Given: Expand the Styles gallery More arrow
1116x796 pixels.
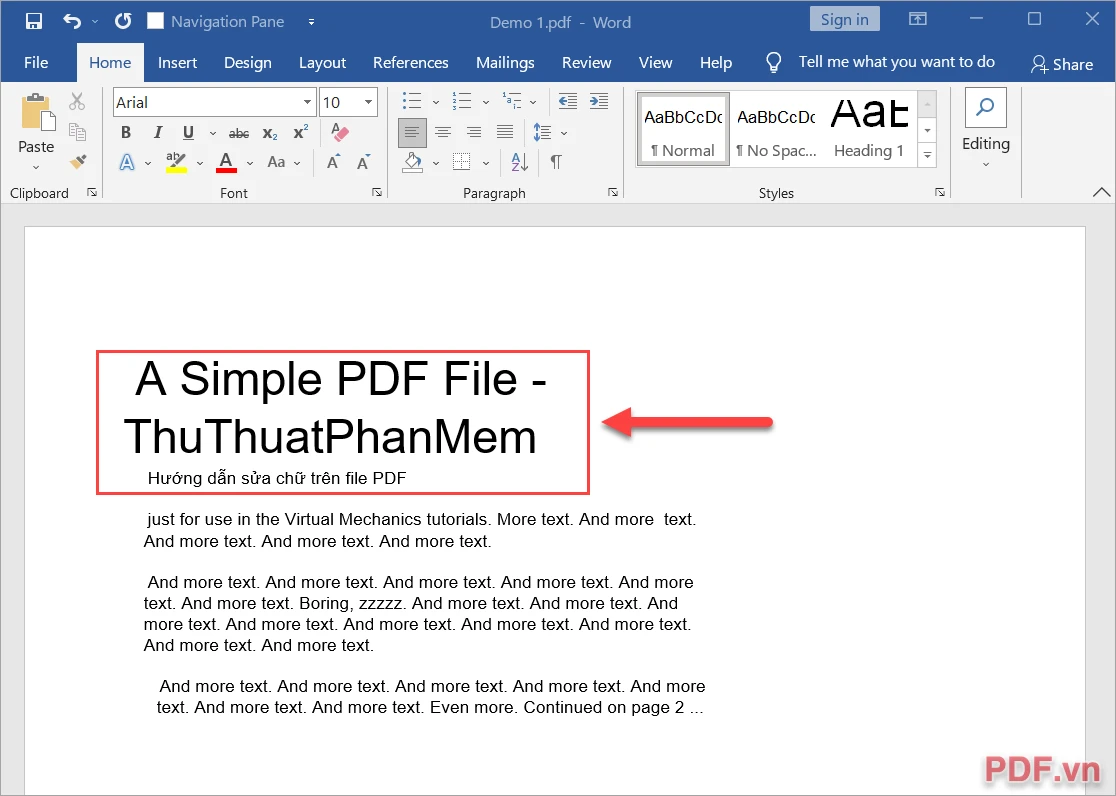Looking at the screenshot, I should [927, 155].
